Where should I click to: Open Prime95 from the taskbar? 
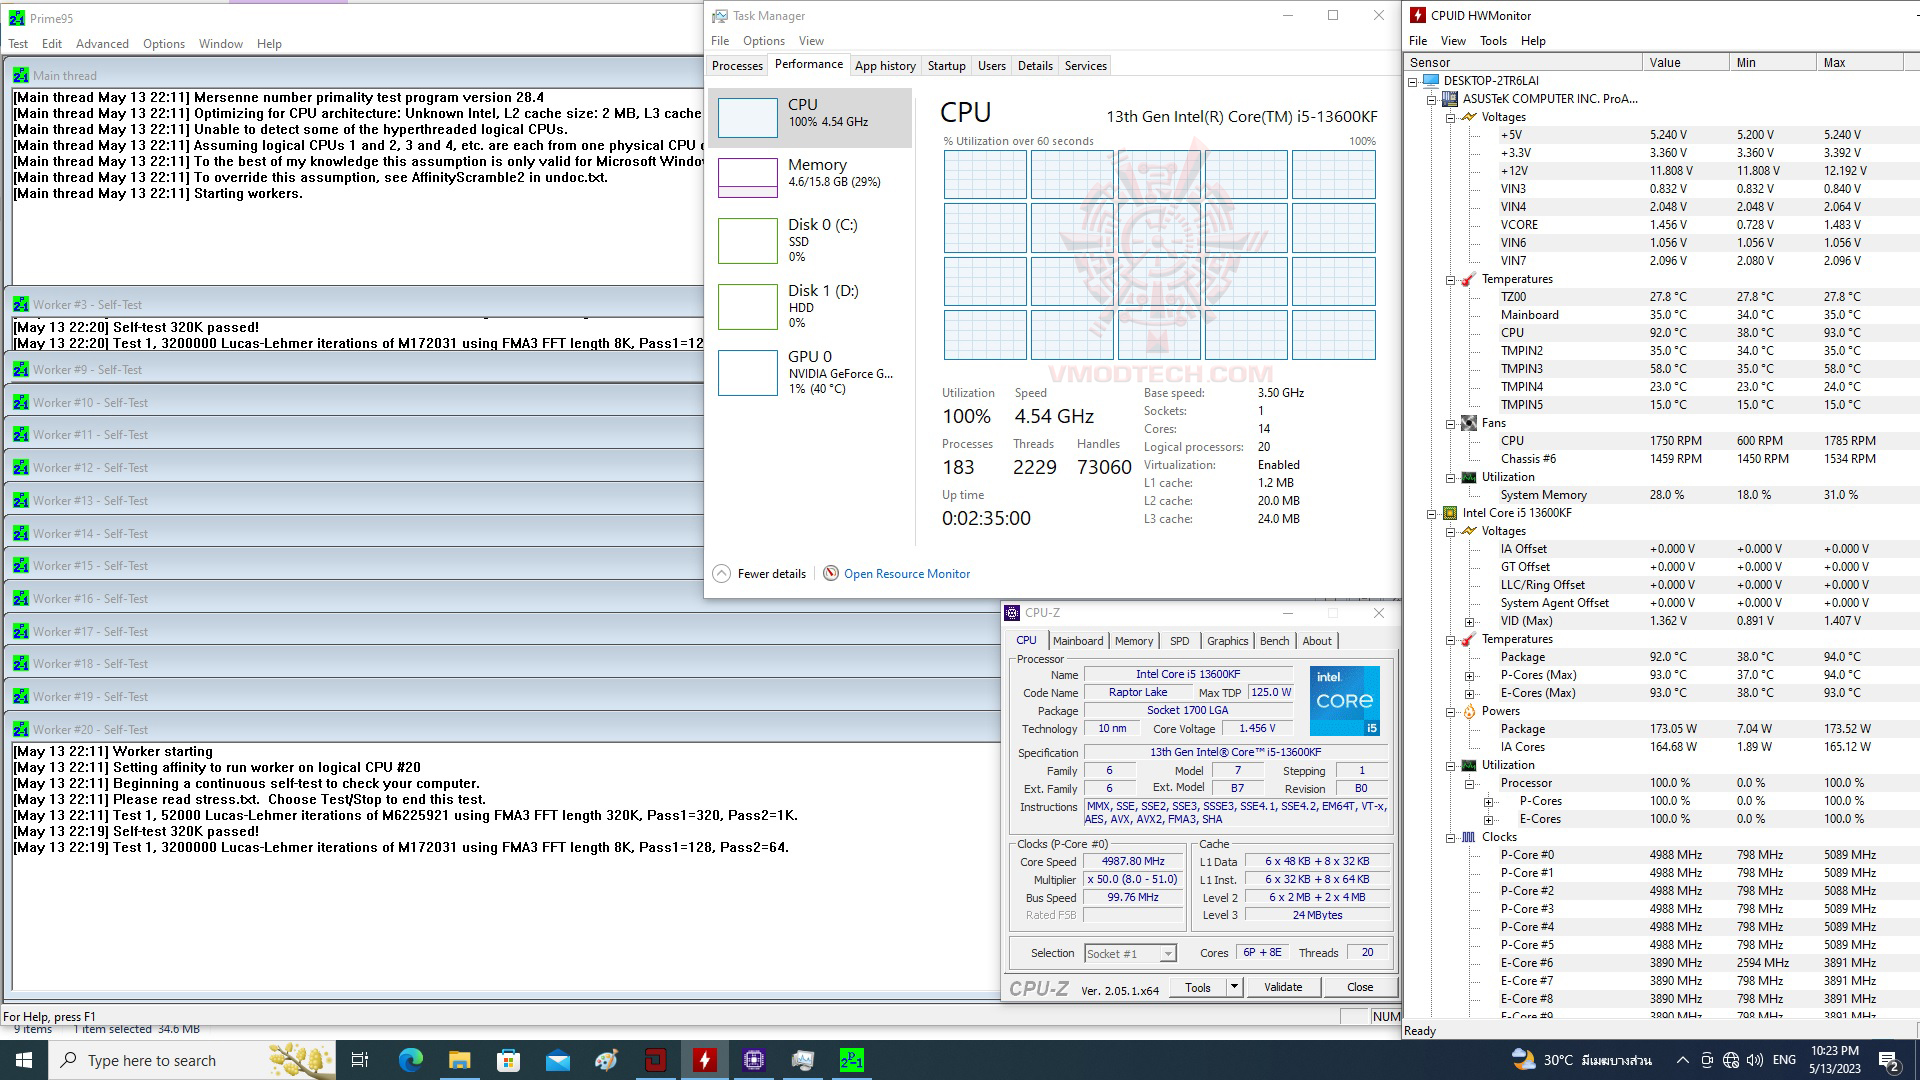point(851,1060)
